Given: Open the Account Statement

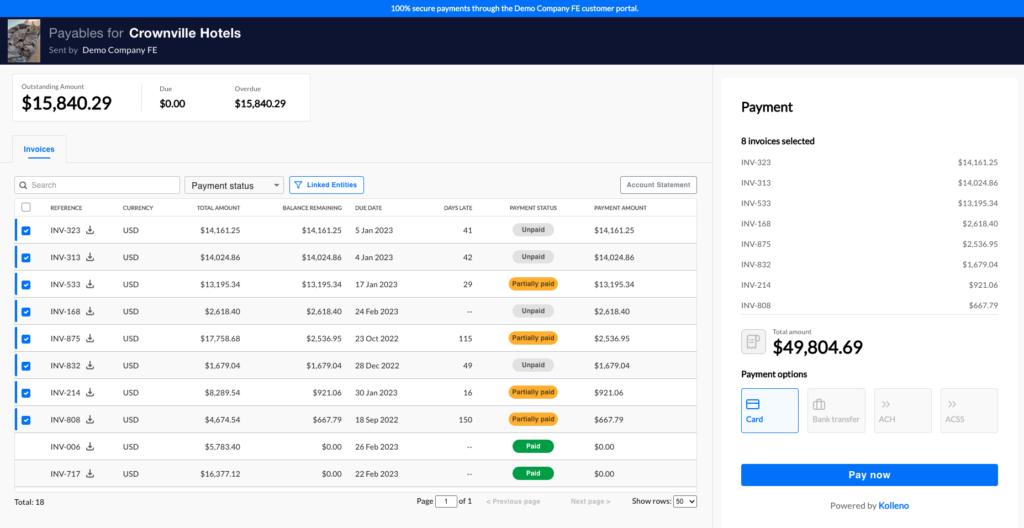Looking at the screenshot, I should 658,185.
